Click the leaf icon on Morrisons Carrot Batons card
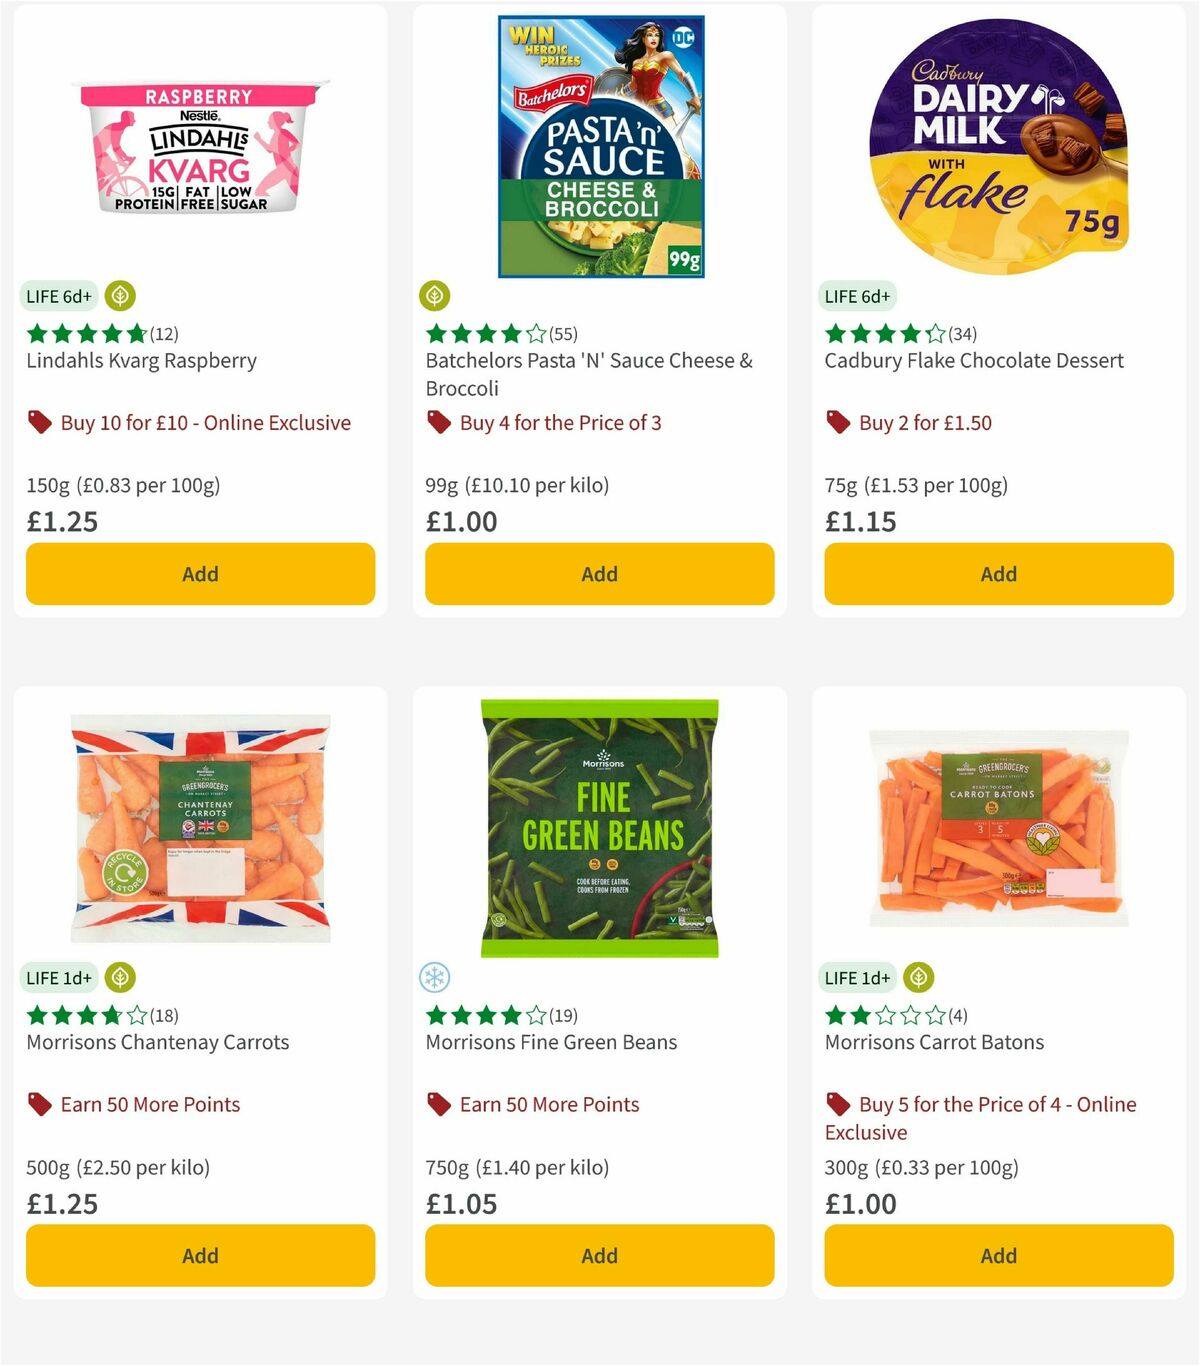This screenshot has height=1366, width=1200. (x=917, y=977)
